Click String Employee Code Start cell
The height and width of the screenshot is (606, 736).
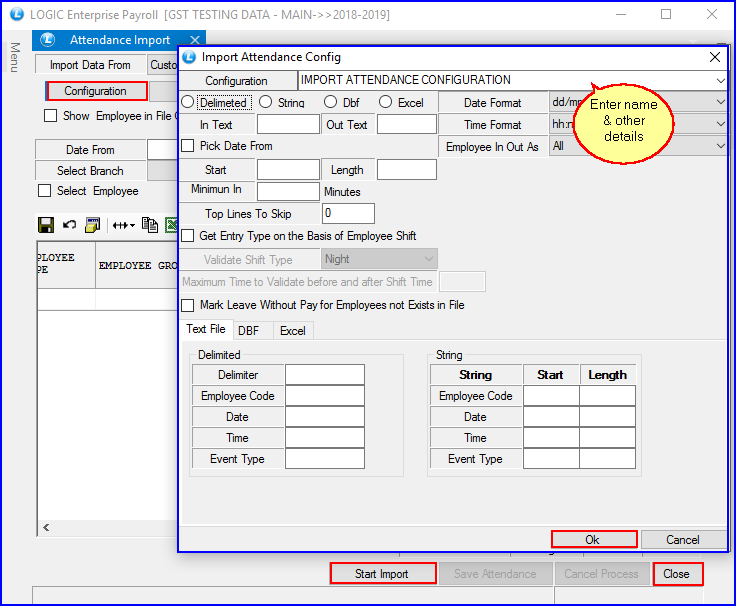pos(551,396)
